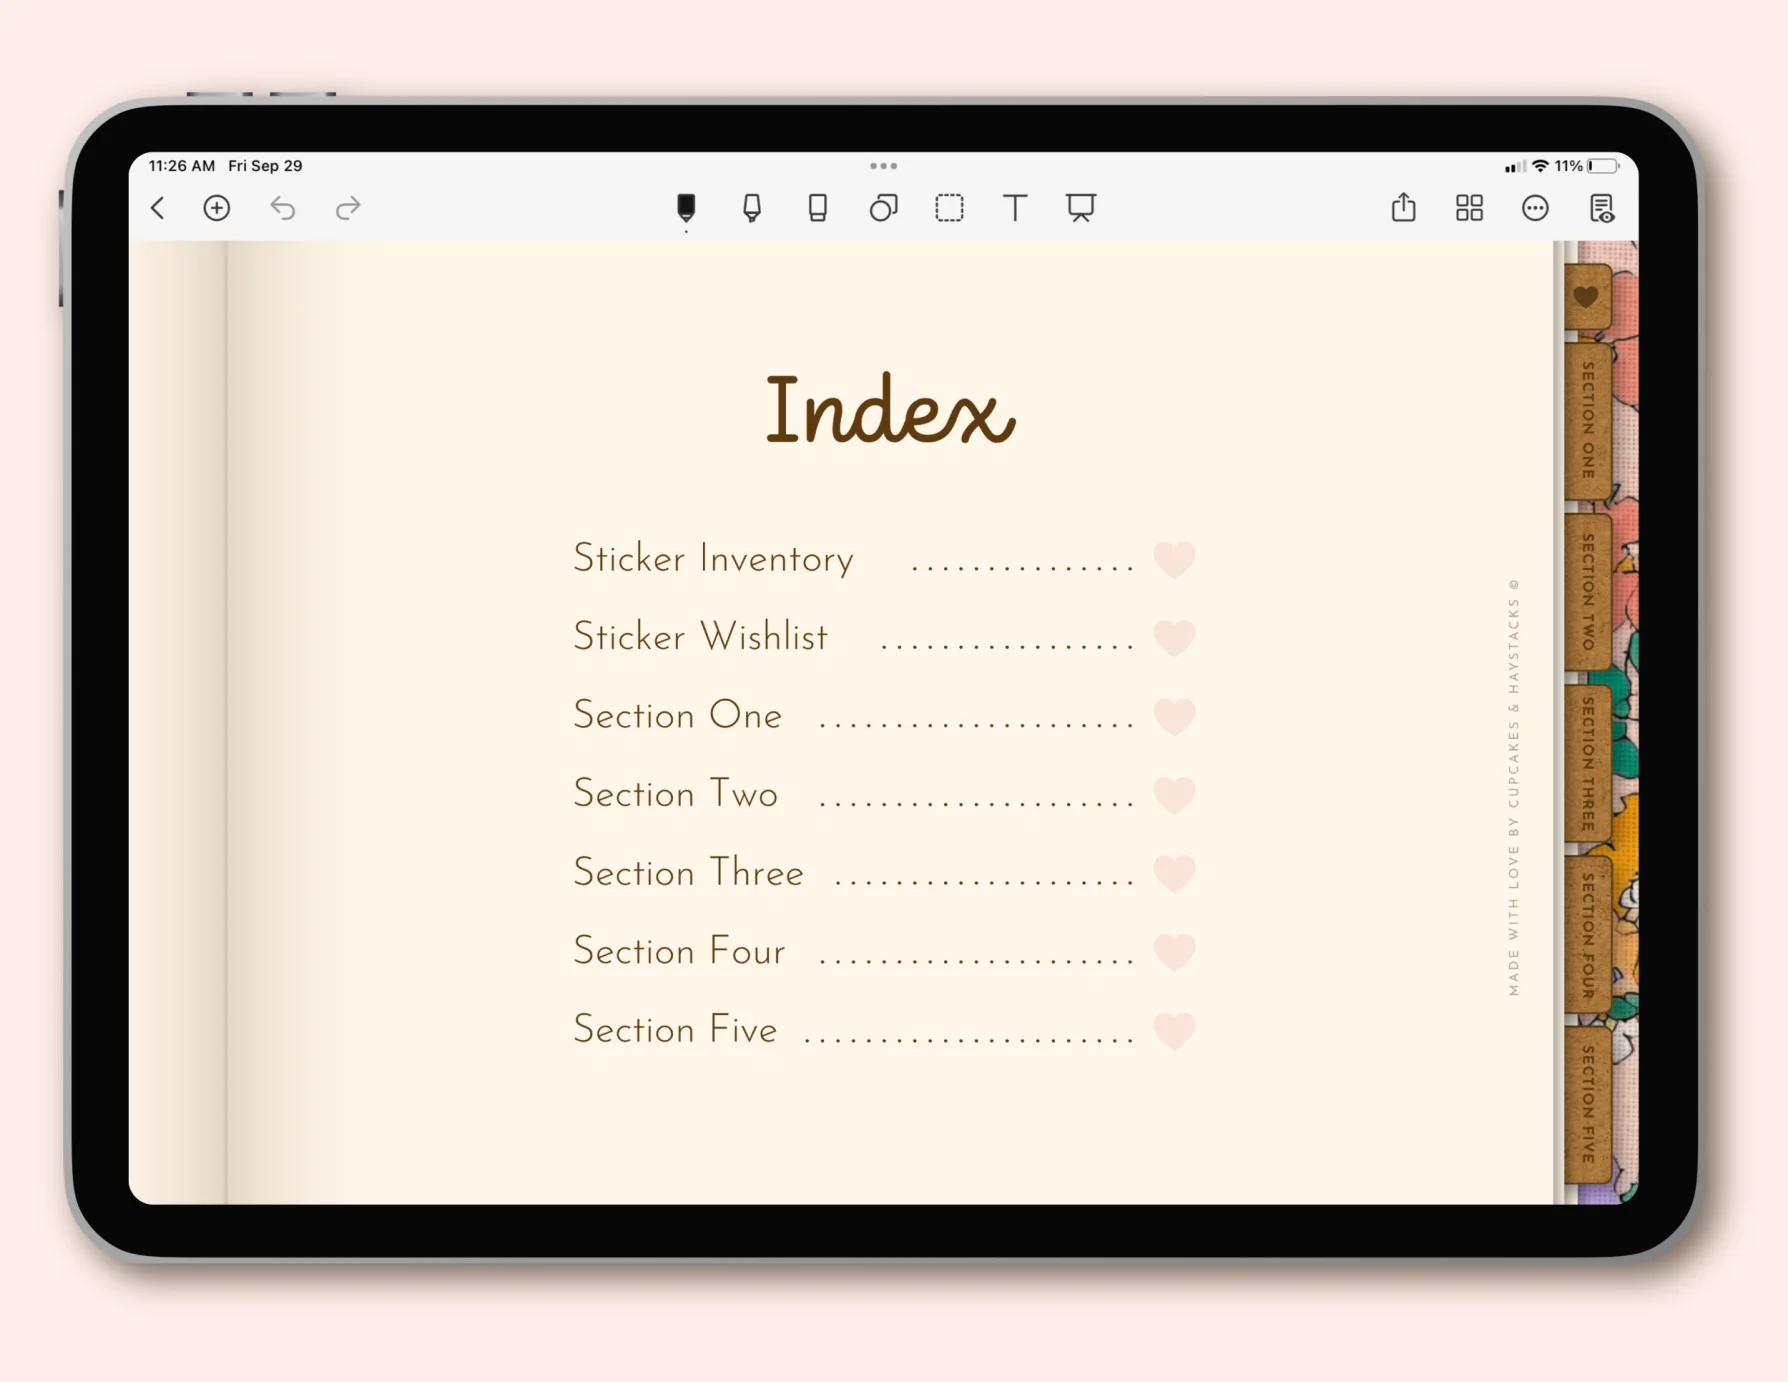Follow the Section Four index link
The width and height of the screenshot is (1788, 1382).
pos(679,950)
